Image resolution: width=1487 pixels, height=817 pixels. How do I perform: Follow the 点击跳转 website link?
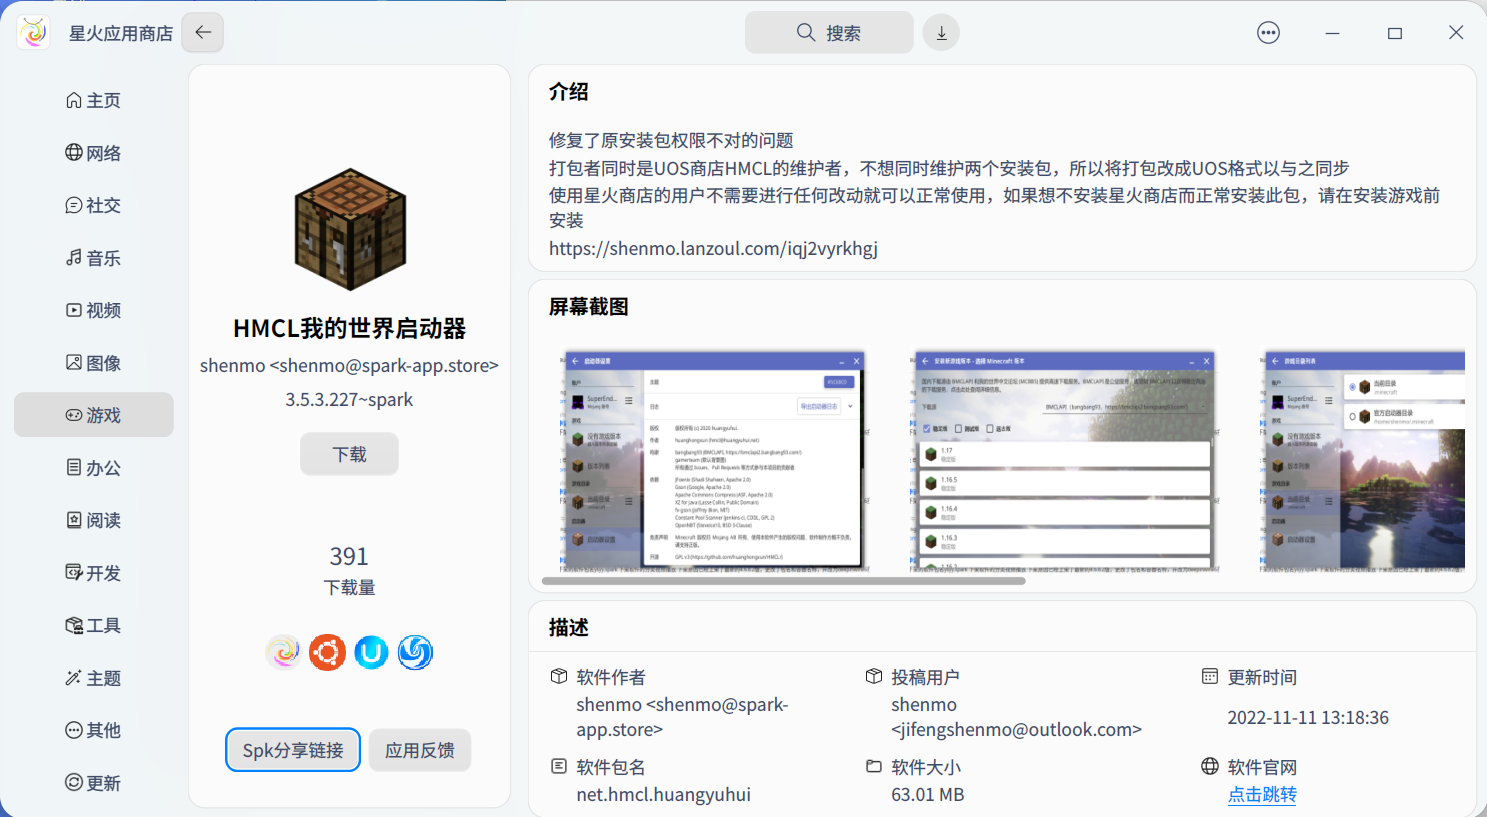[x=1262, y=794]
